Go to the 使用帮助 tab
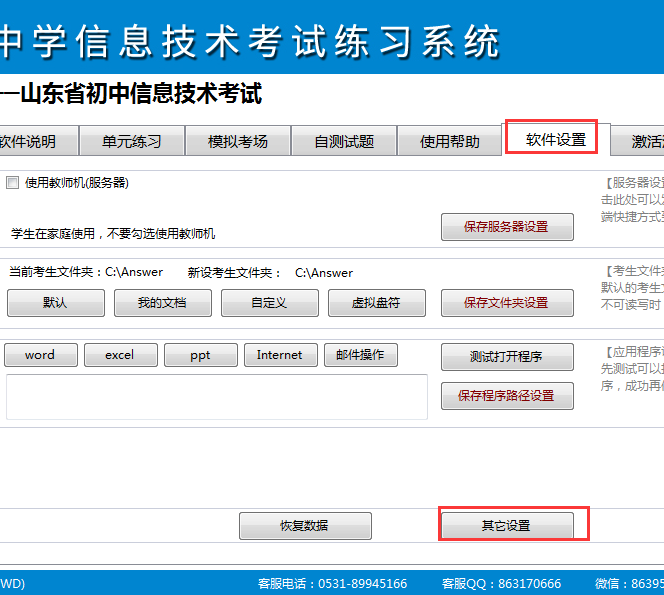664x595 pixels. (x=449, y=141)
